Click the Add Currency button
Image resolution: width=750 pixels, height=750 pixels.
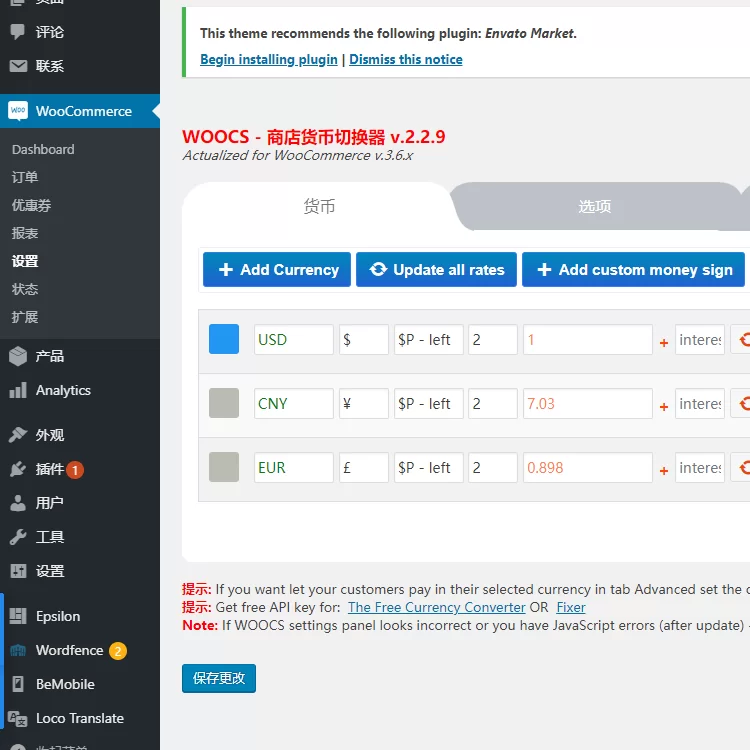276,270
